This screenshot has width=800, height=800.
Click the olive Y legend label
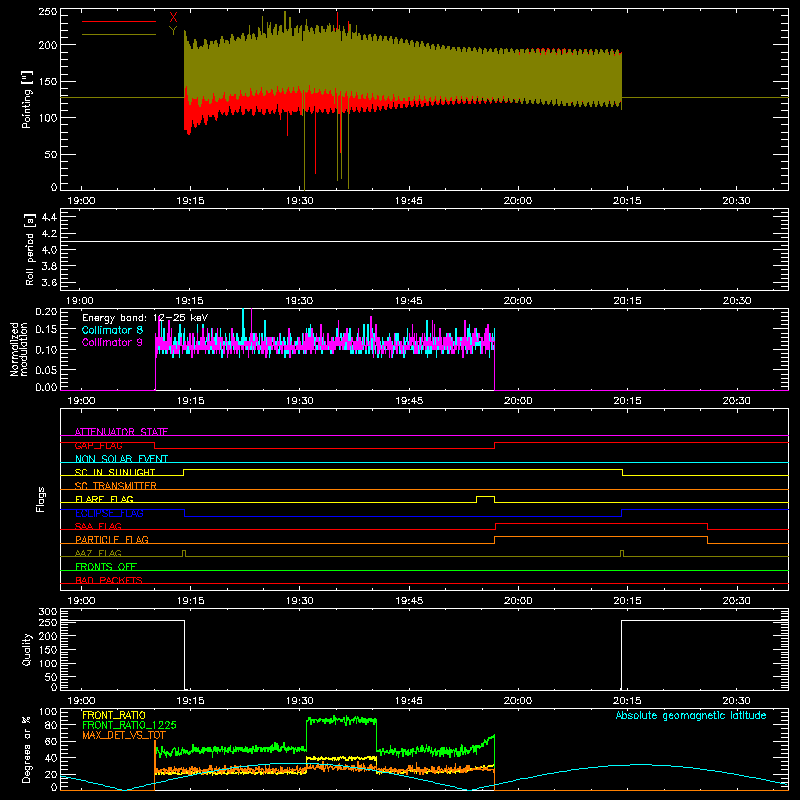click(x=173, y=31)
